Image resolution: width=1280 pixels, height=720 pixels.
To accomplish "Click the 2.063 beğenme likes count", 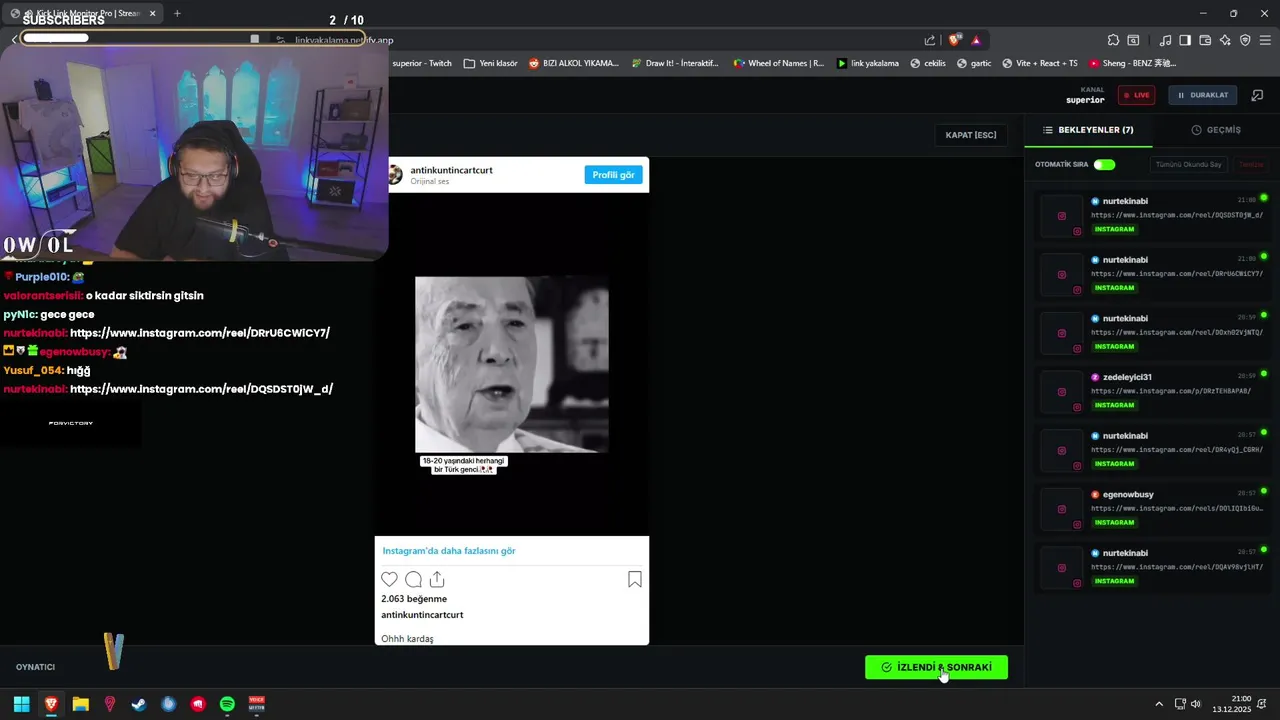I will (414, 599).
